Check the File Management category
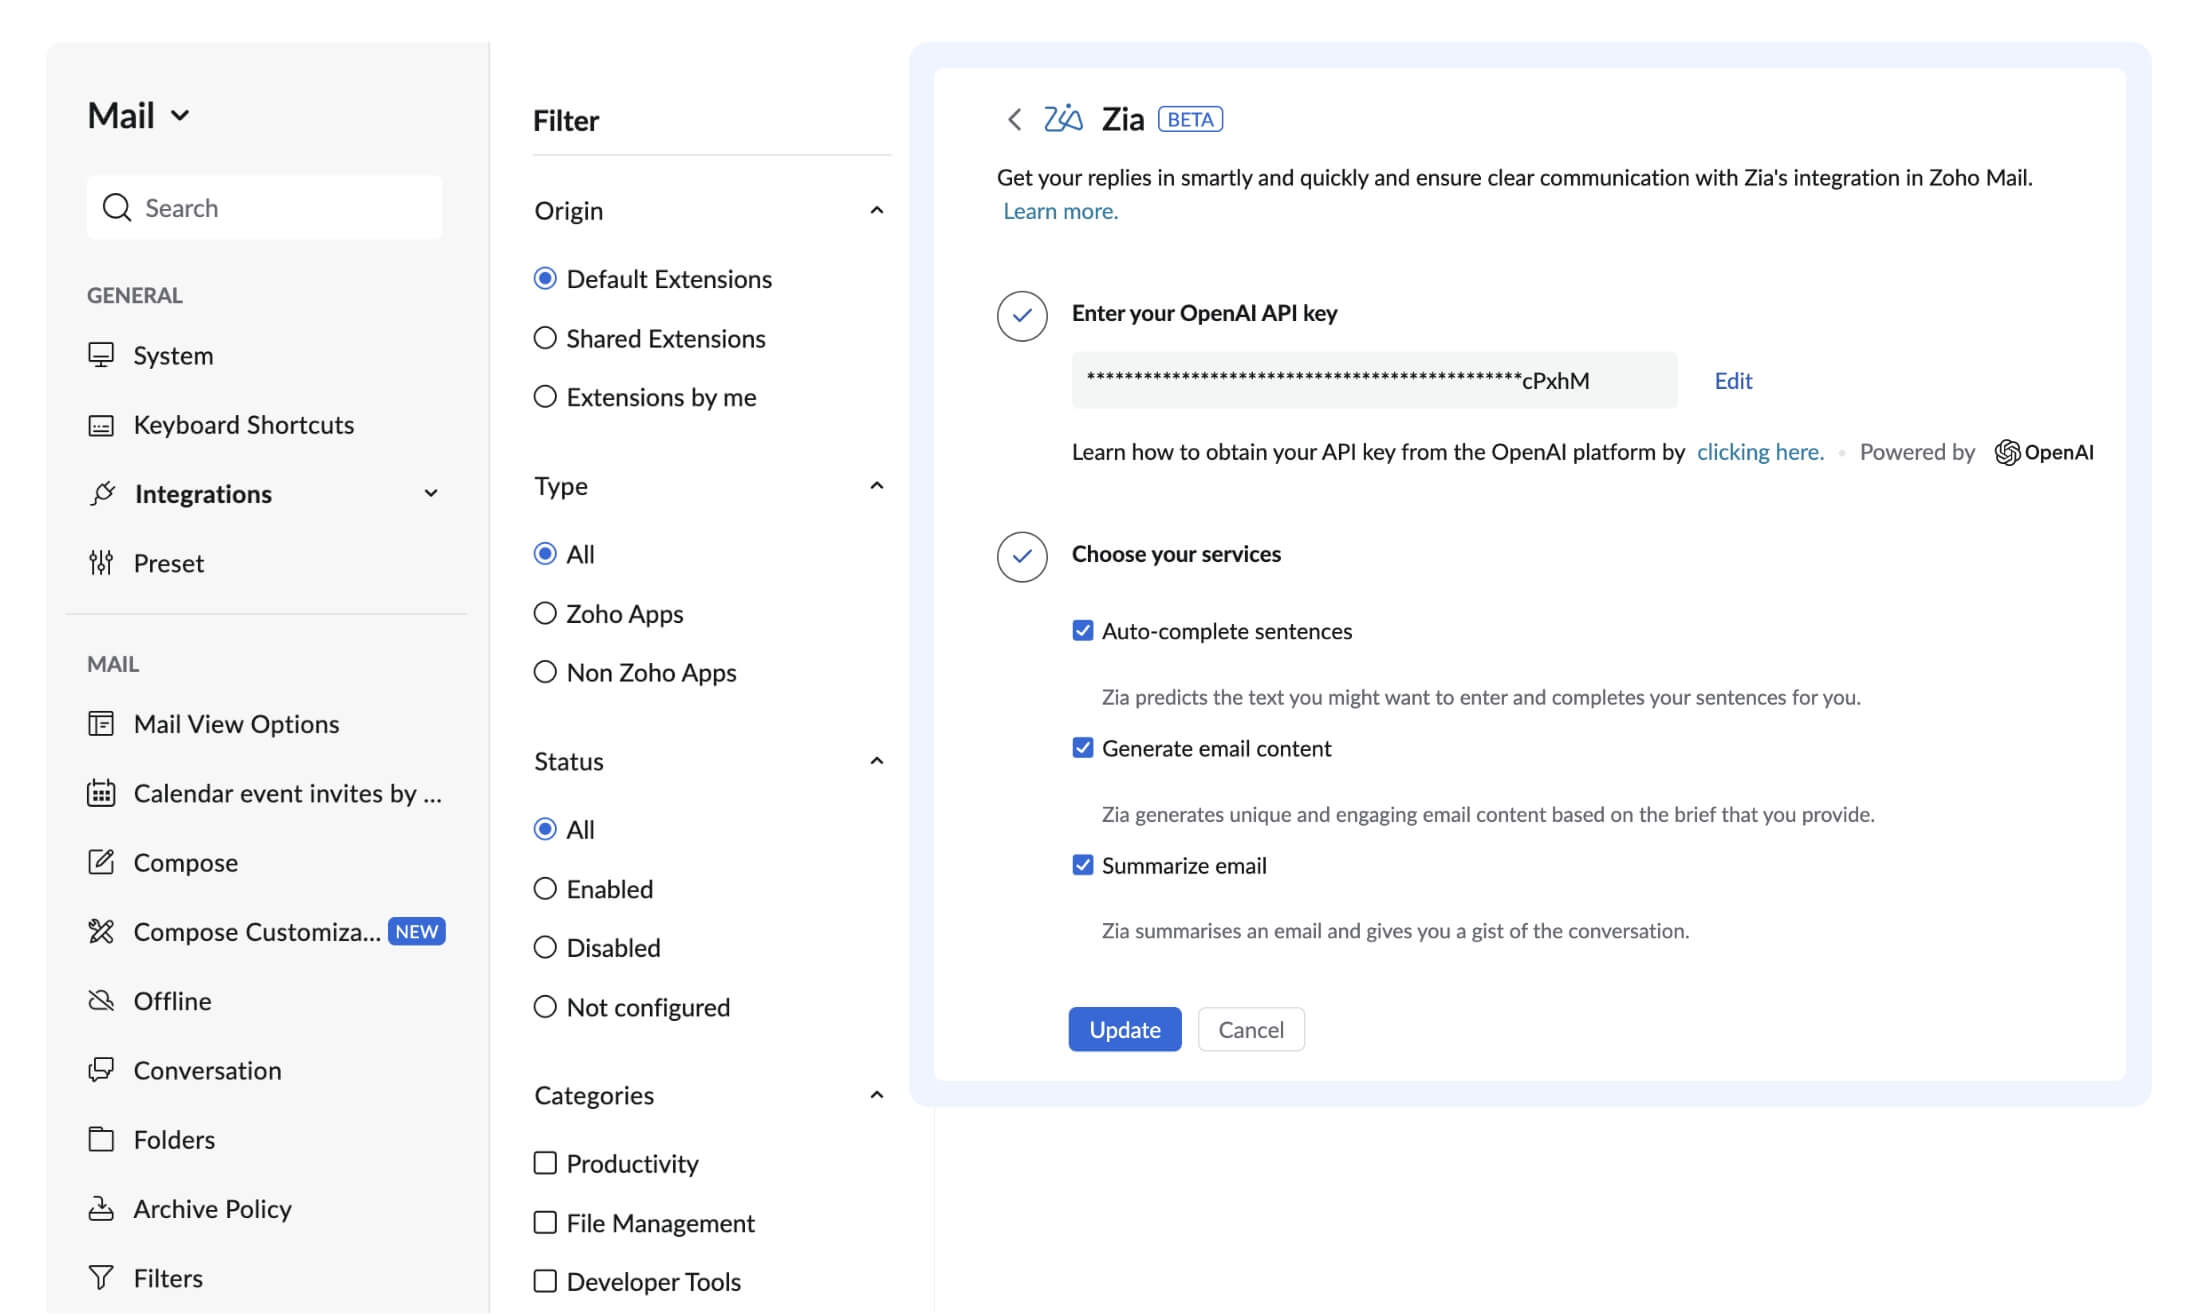2200x1314 pixels. (545, 1222)
